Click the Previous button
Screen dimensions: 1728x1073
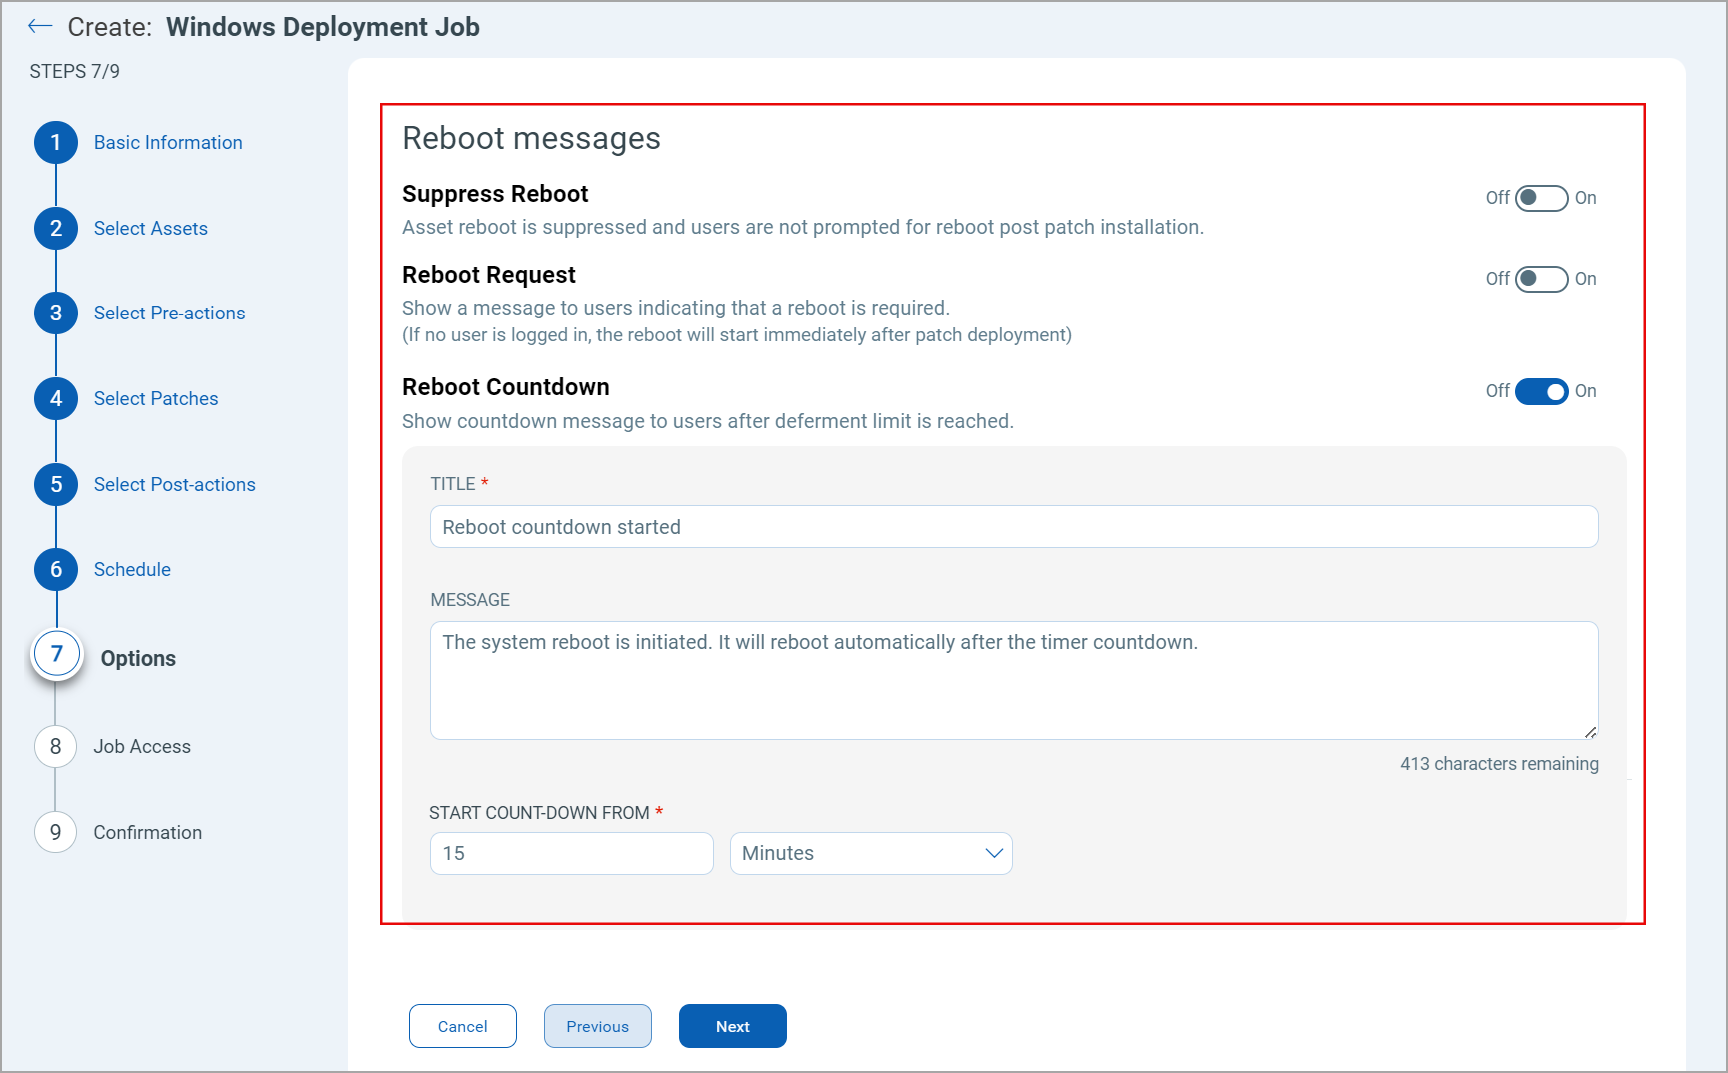(597, 1026)
